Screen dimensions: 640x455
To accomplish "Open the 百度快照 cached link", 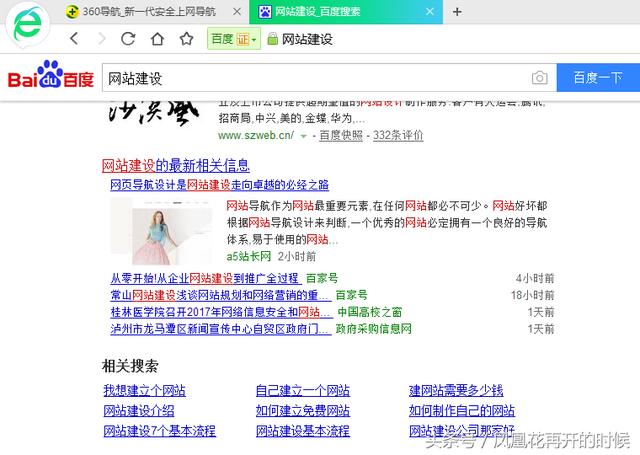I will click(341, 135).
